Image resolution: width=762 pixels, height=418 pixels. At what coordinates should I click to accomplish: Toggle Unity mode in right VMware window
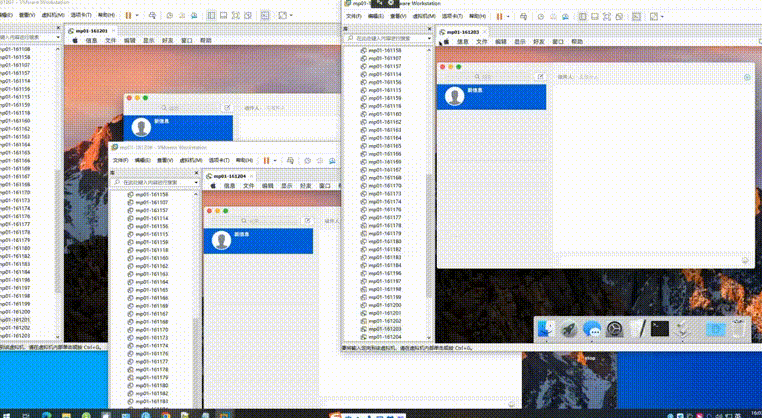point(619,17)
